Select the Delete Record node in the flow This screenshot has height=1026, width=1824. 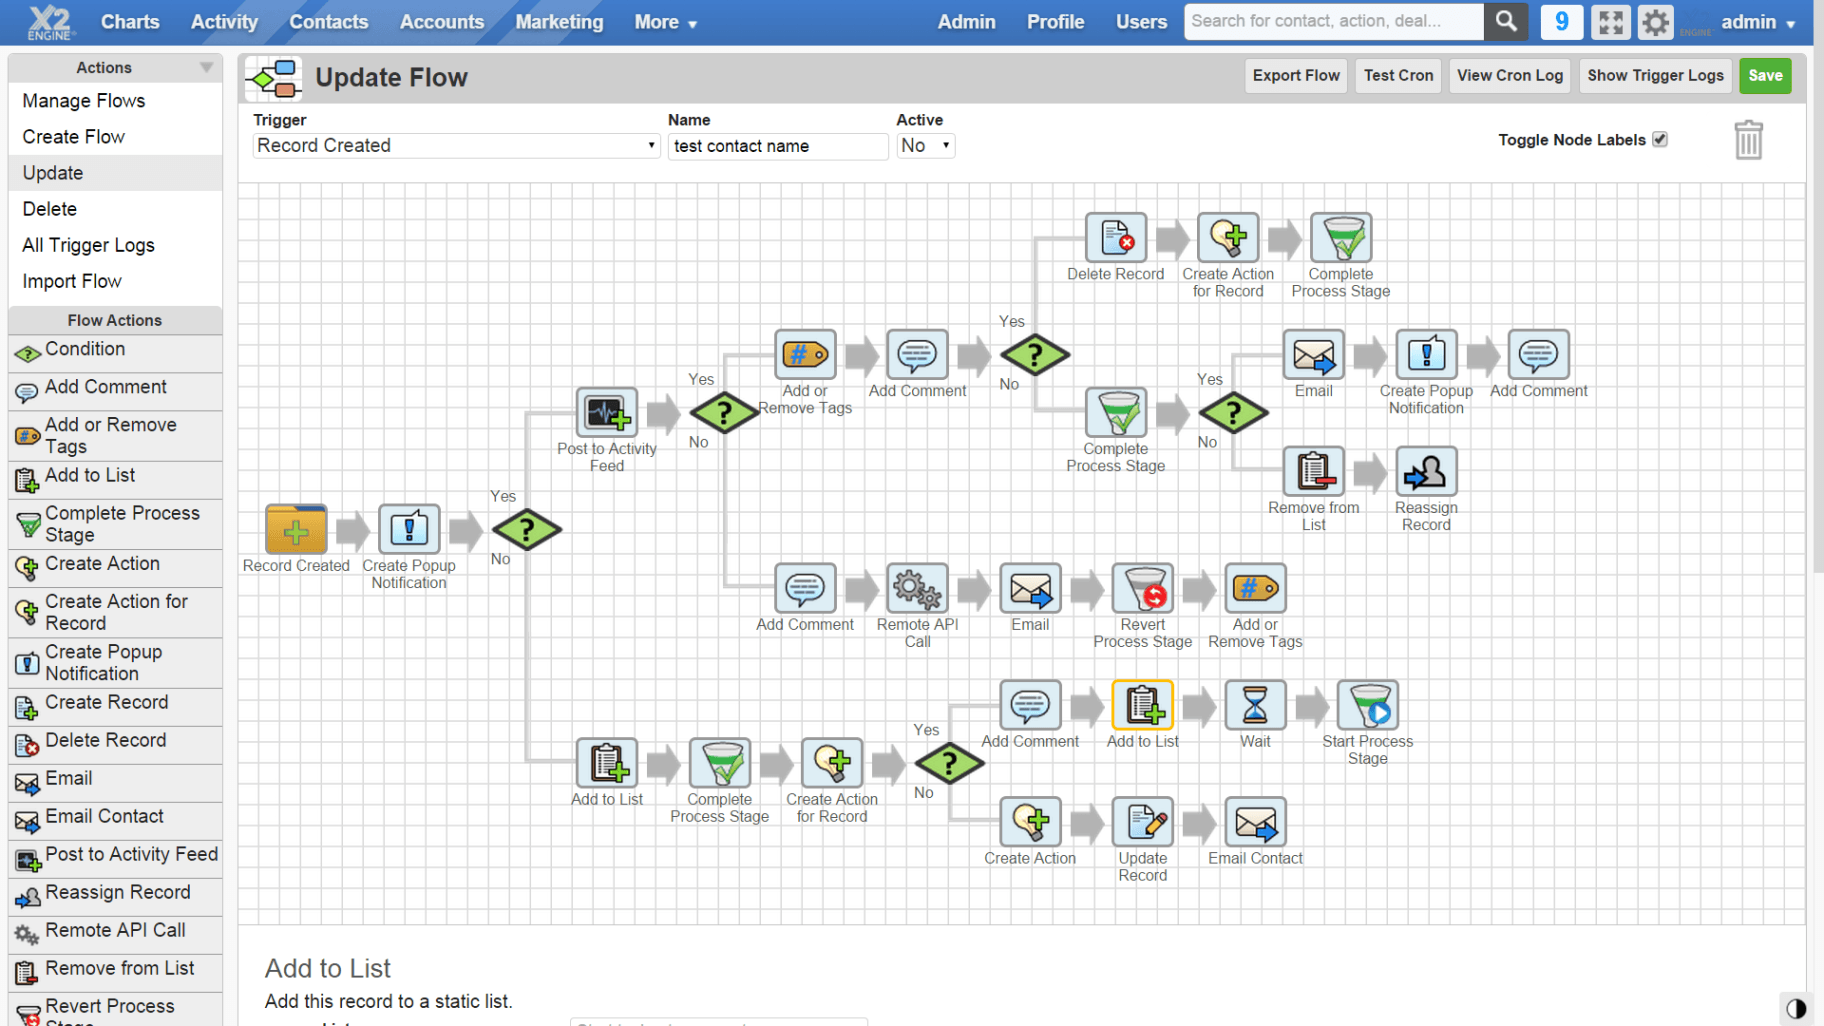[x=1116, y=238]
